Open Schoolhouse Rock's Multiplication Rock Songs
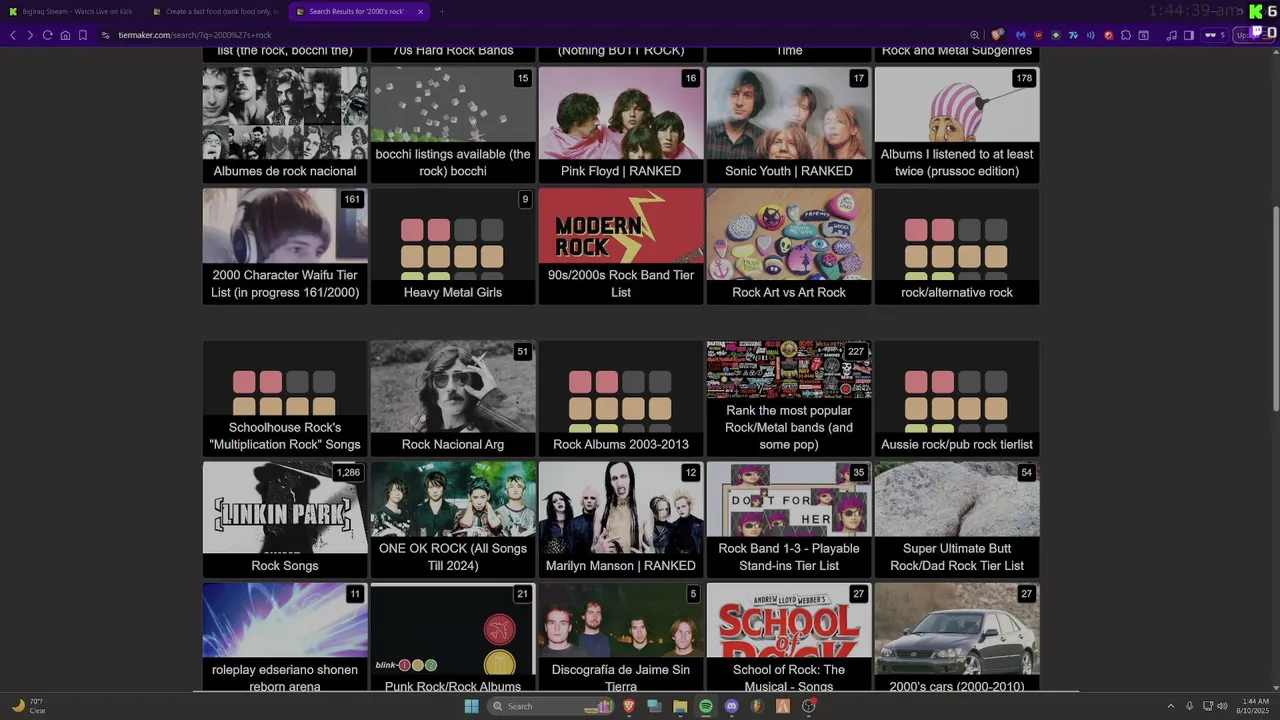 coord(285,398)
